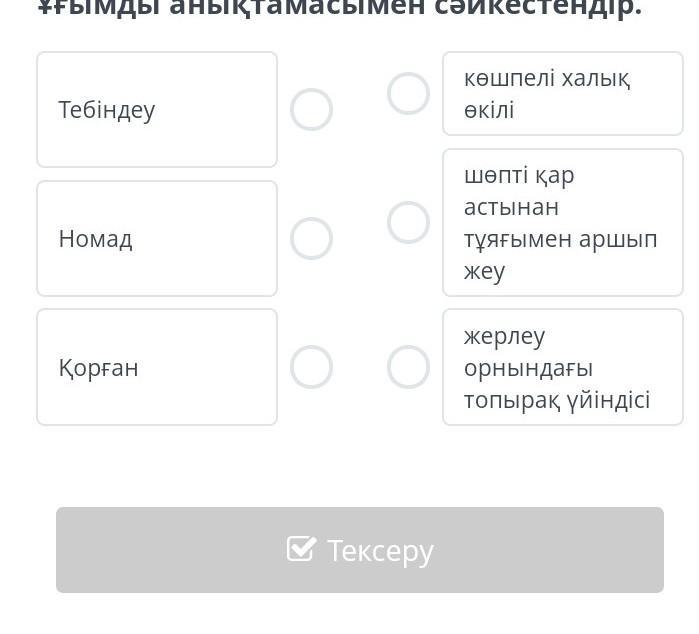Choose the 'шөпті қар астынан тұяғымен аршып жеу' card

coord(562,222)
